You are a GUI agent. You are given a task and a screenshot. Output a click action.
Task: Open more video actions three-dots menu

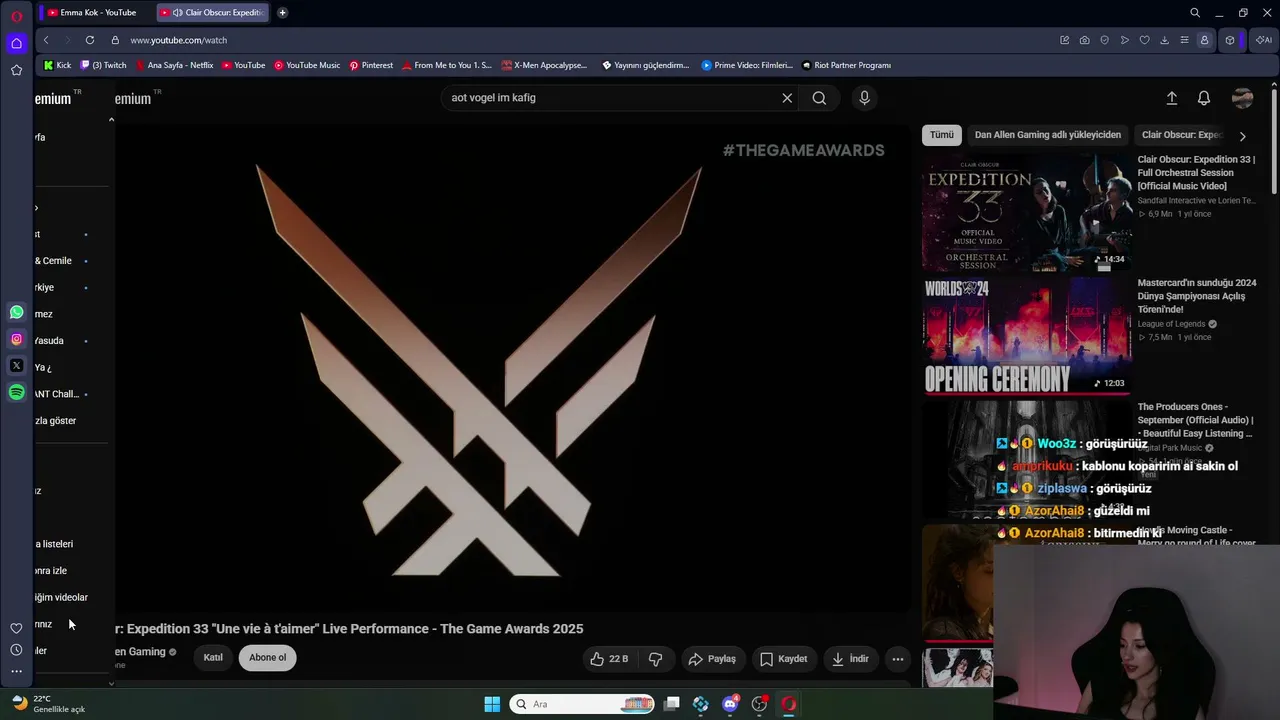pyautogui.click(x=898, y=659)
